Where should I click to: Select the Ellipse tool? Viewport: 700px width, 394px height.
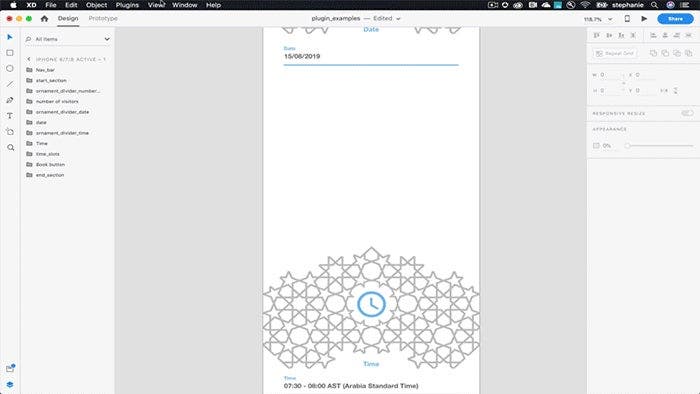[10, 68]
